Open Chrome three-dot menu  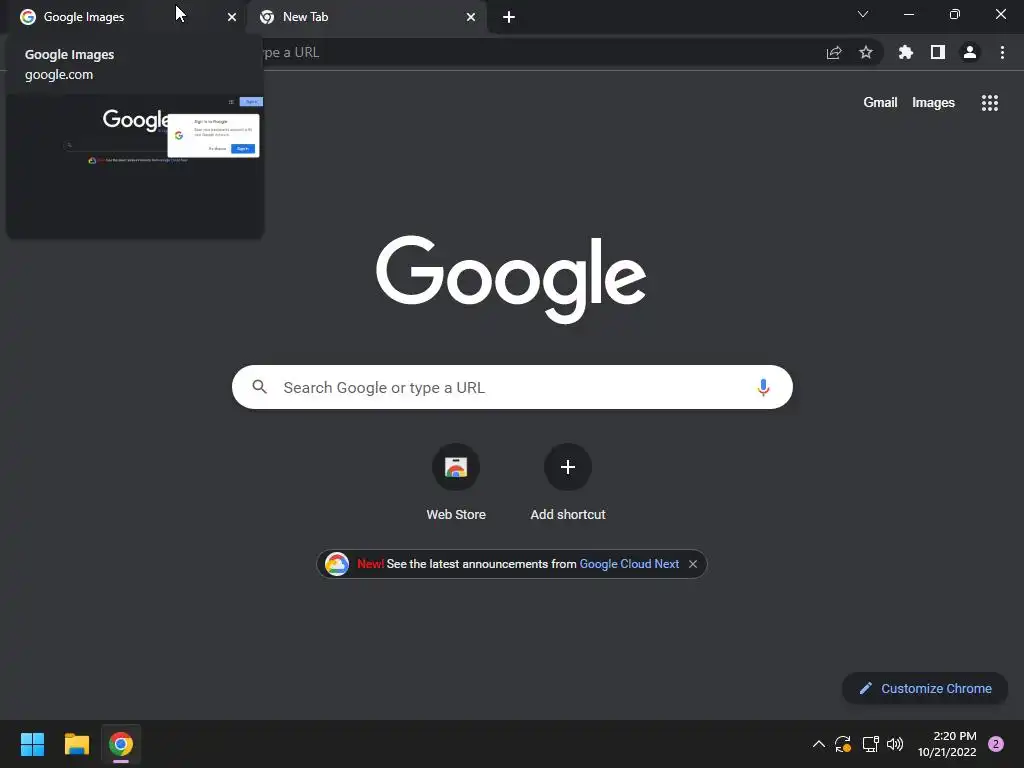pos(1002,52)
